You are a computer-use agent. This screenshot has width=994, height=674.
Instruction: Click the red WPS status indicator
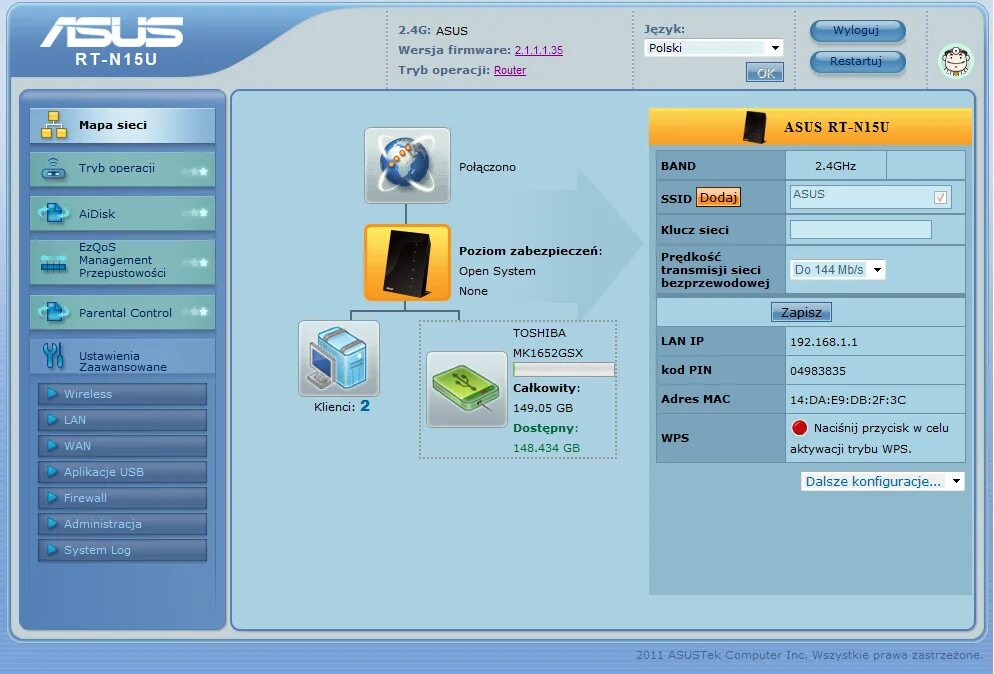click(x=799, y=428)
